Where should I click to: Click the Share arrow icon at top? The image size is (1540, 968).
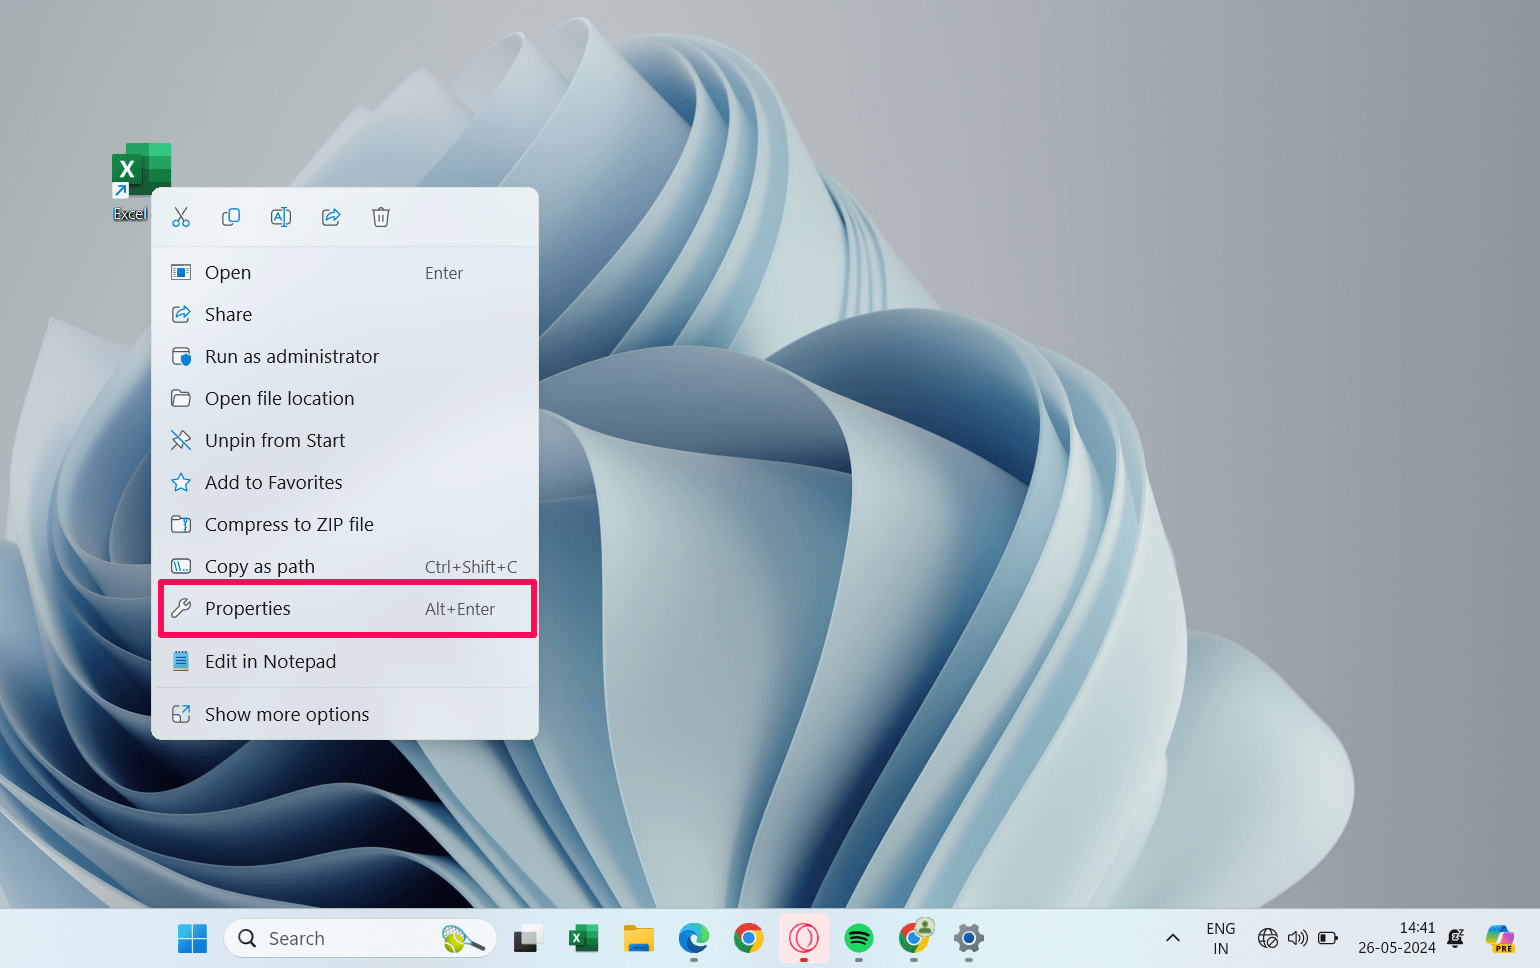(x=331, y=217)
